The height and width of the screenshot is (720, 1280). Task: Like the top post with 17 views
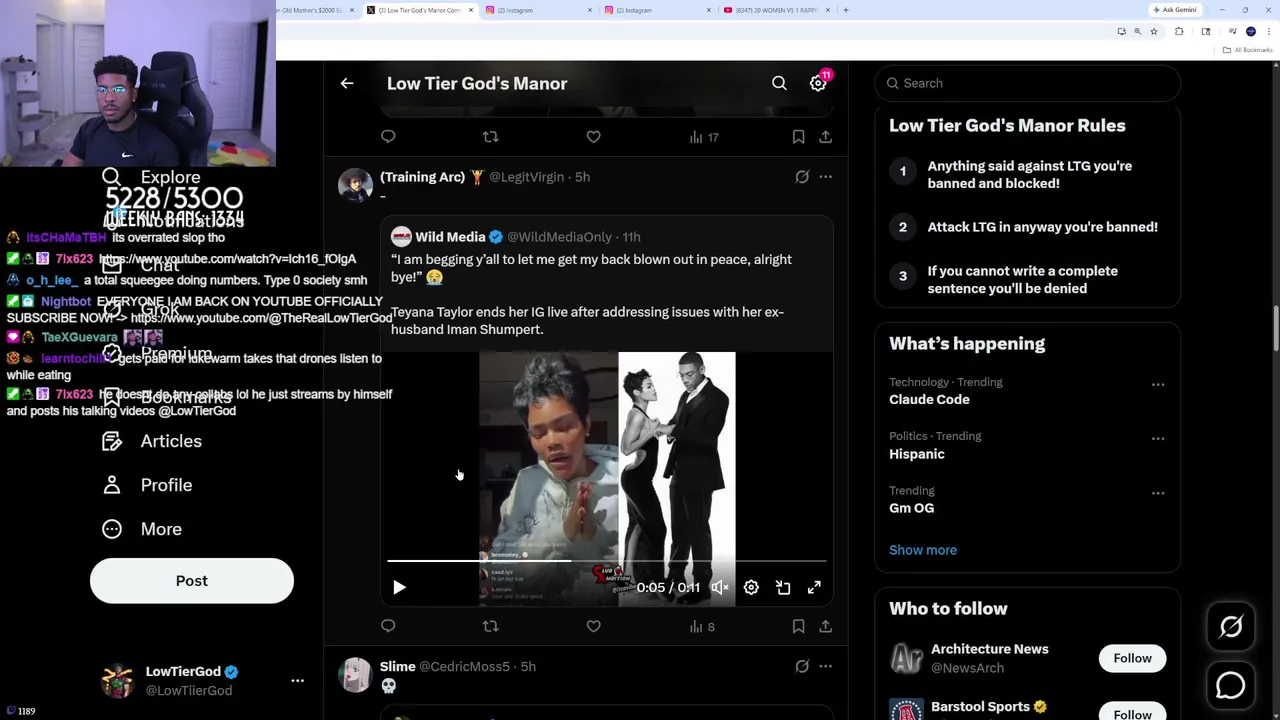tap(593, 137)
